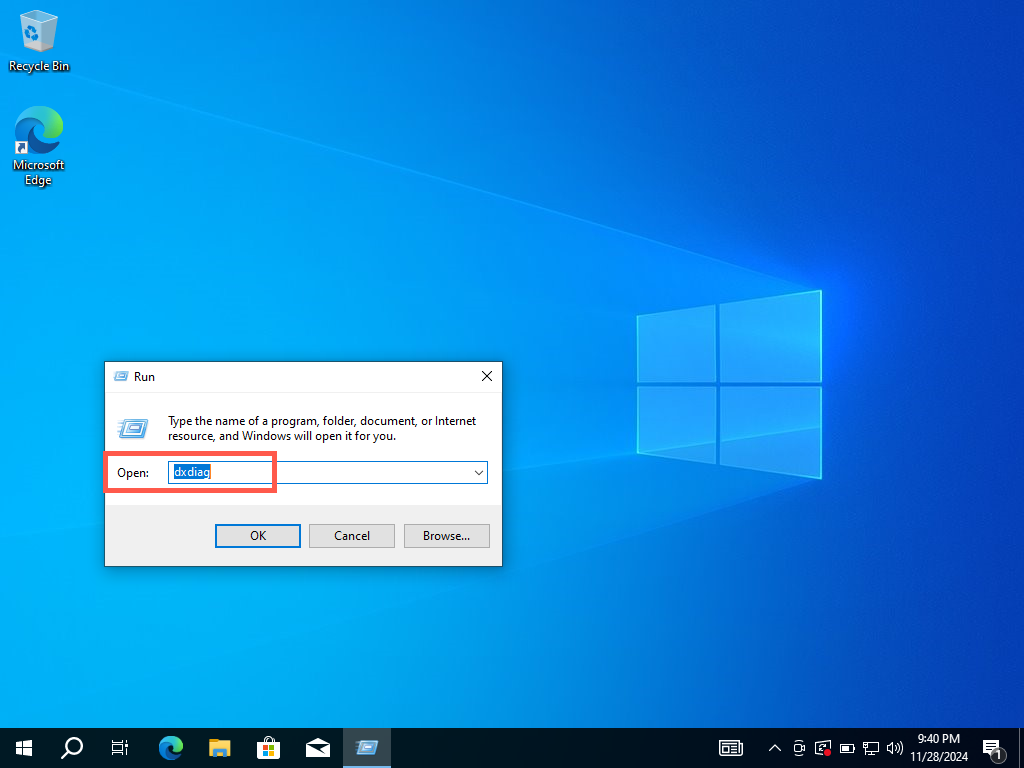Image resolution: width=1024 pixels, height=768 pixels.
Task: Open the Windows Start menu
Action: [x=23, y=747]
